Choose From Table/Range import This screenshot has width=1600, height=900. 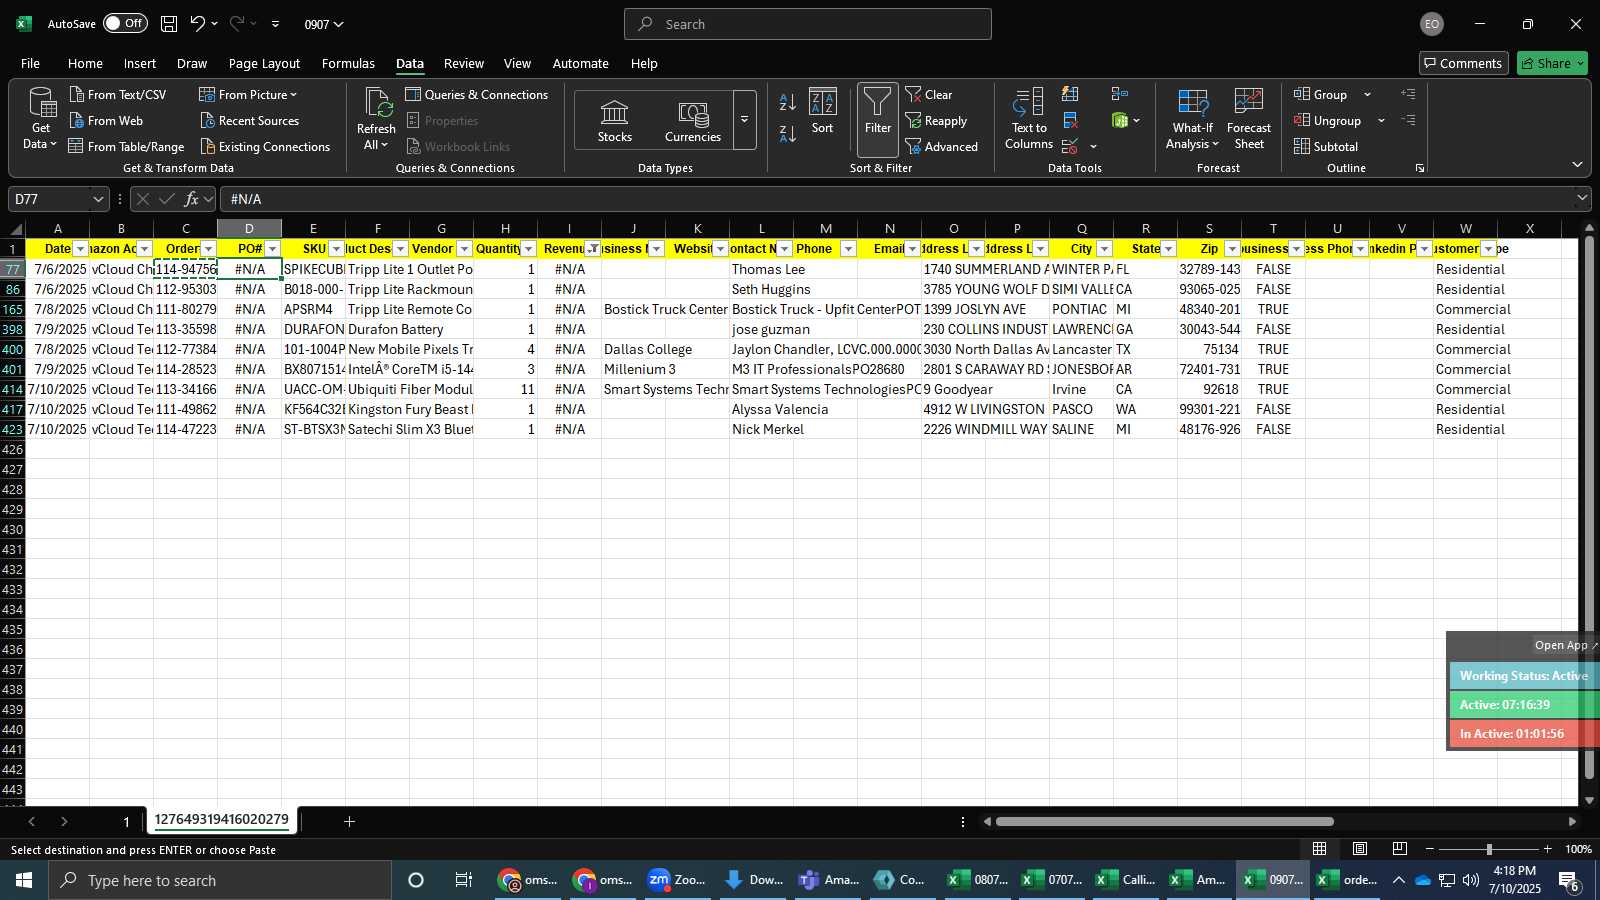tap(126, 146)
